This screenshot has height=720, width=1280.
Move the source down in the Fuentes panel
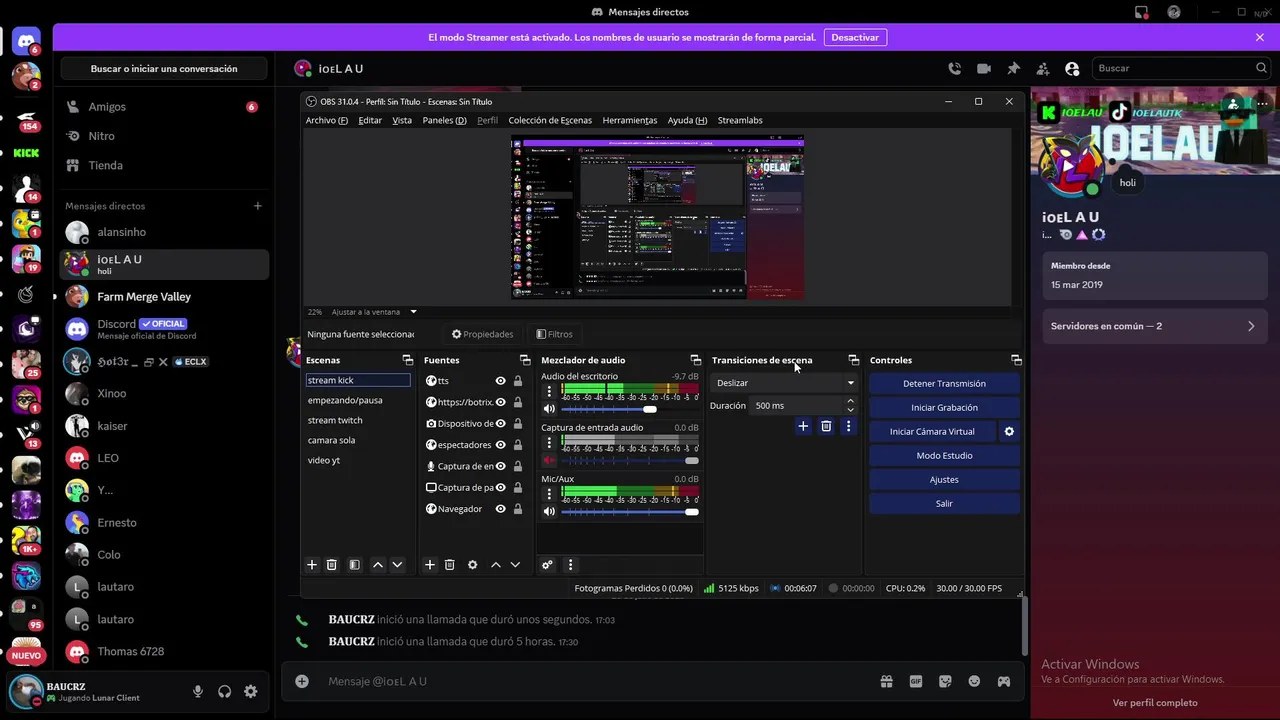click(515, 565)
